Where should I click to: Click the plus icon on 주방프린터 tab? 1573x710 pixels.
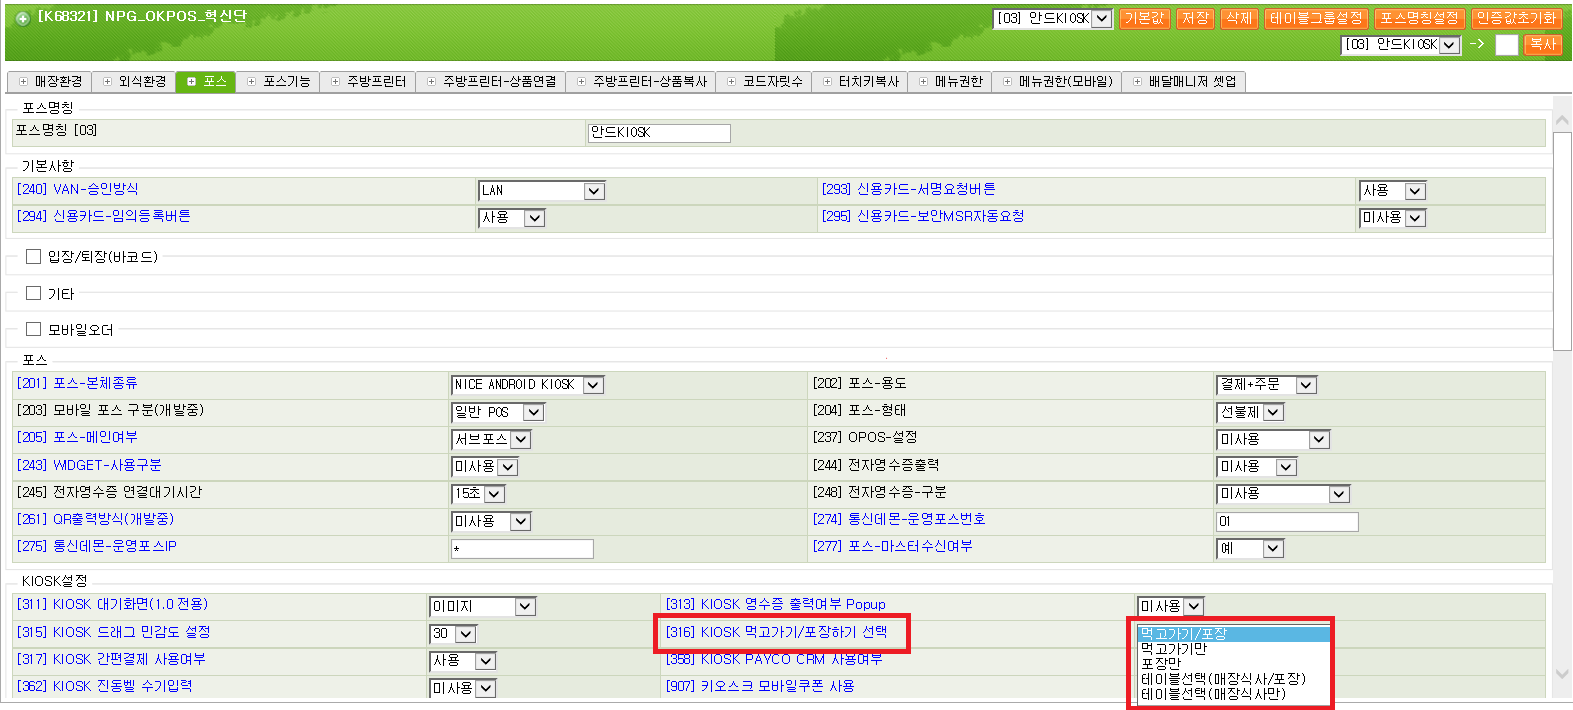pos(335,82)
